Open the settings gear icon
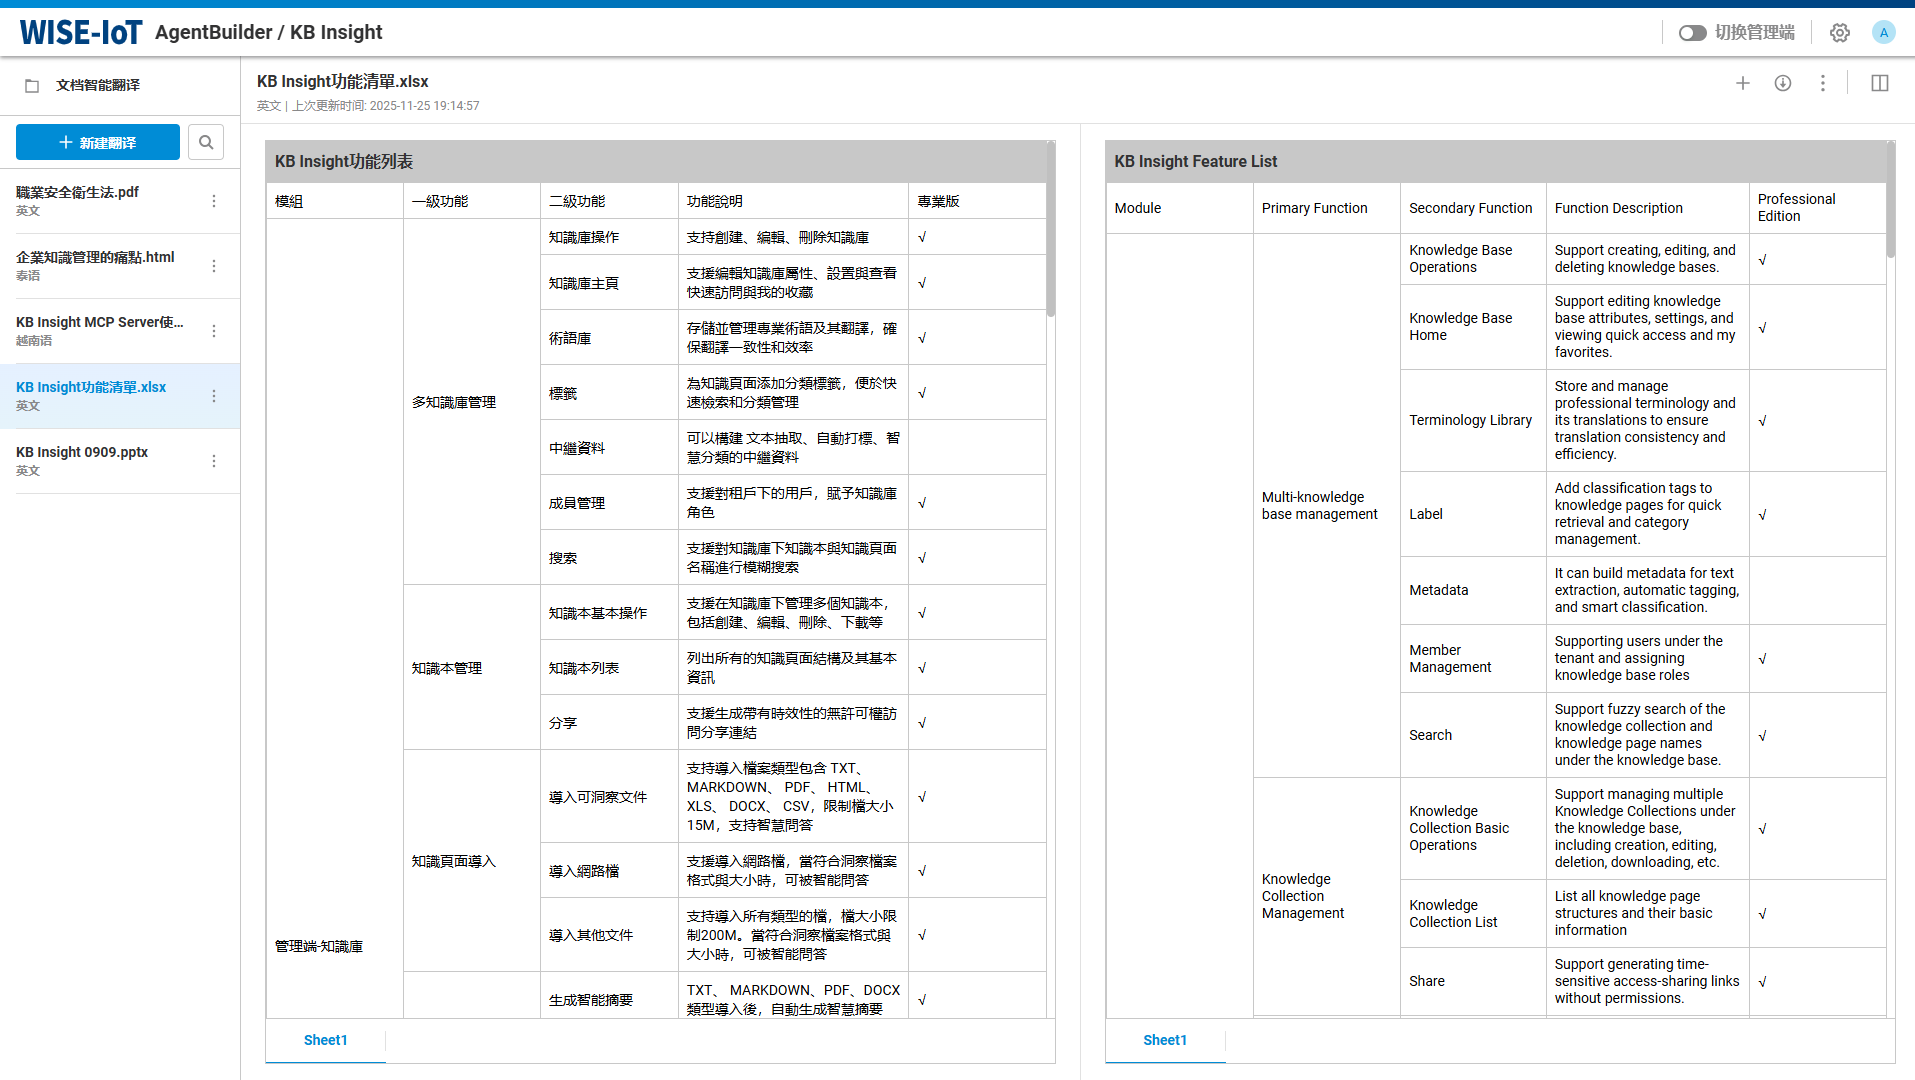This screenshot has width=1915, height=1080. pos(1840,33)
